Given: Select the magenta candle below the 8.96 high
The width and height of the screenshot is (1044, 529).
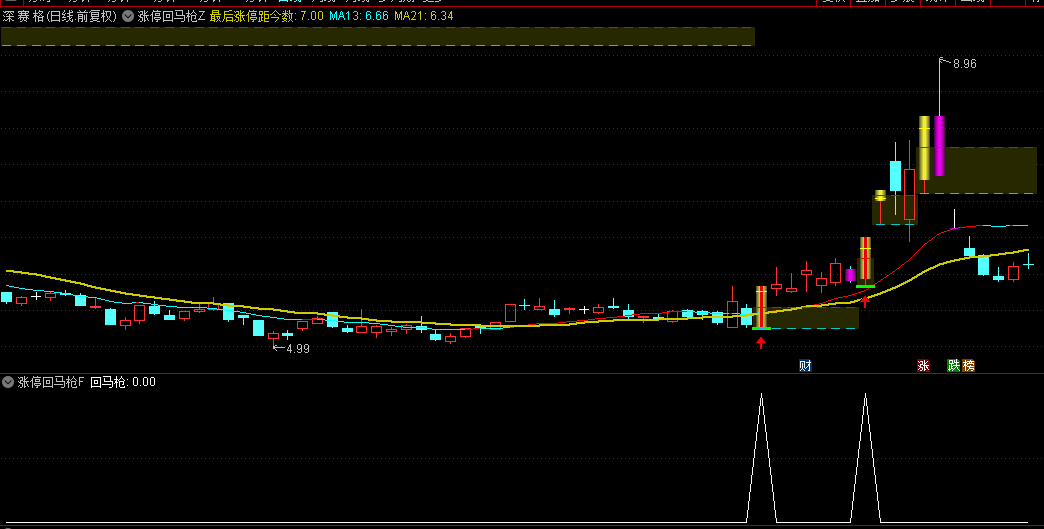Looking at the screenshot, I should [939, 146].
